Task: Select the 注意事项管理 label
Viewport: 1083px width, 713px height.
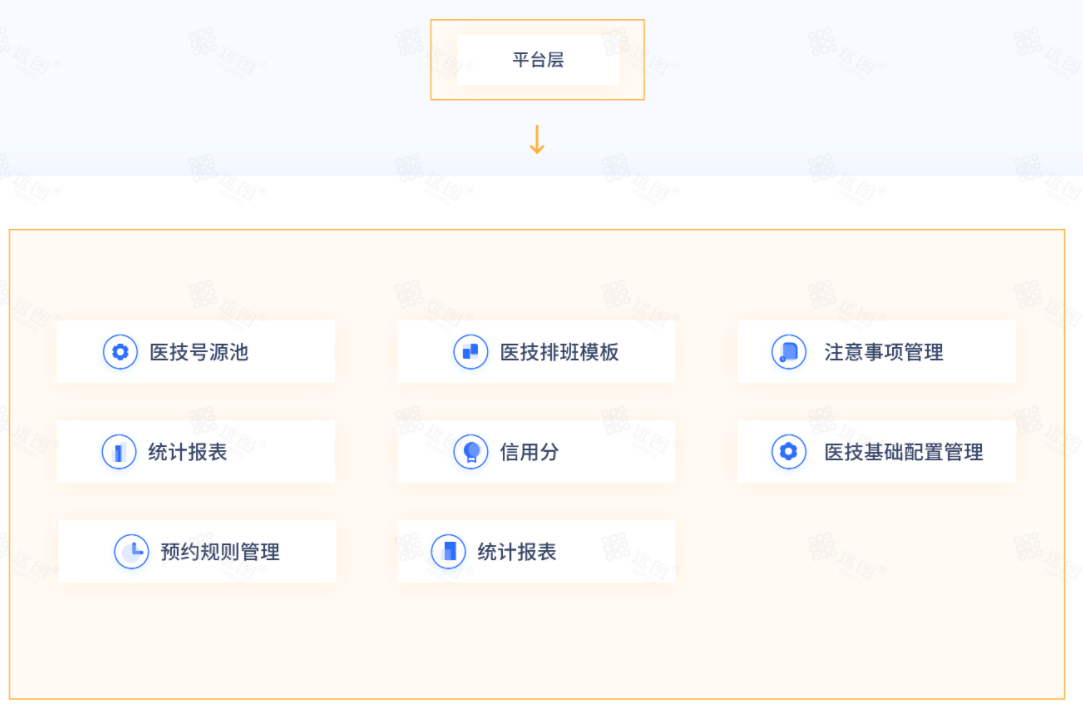Action: click(883, 352)
